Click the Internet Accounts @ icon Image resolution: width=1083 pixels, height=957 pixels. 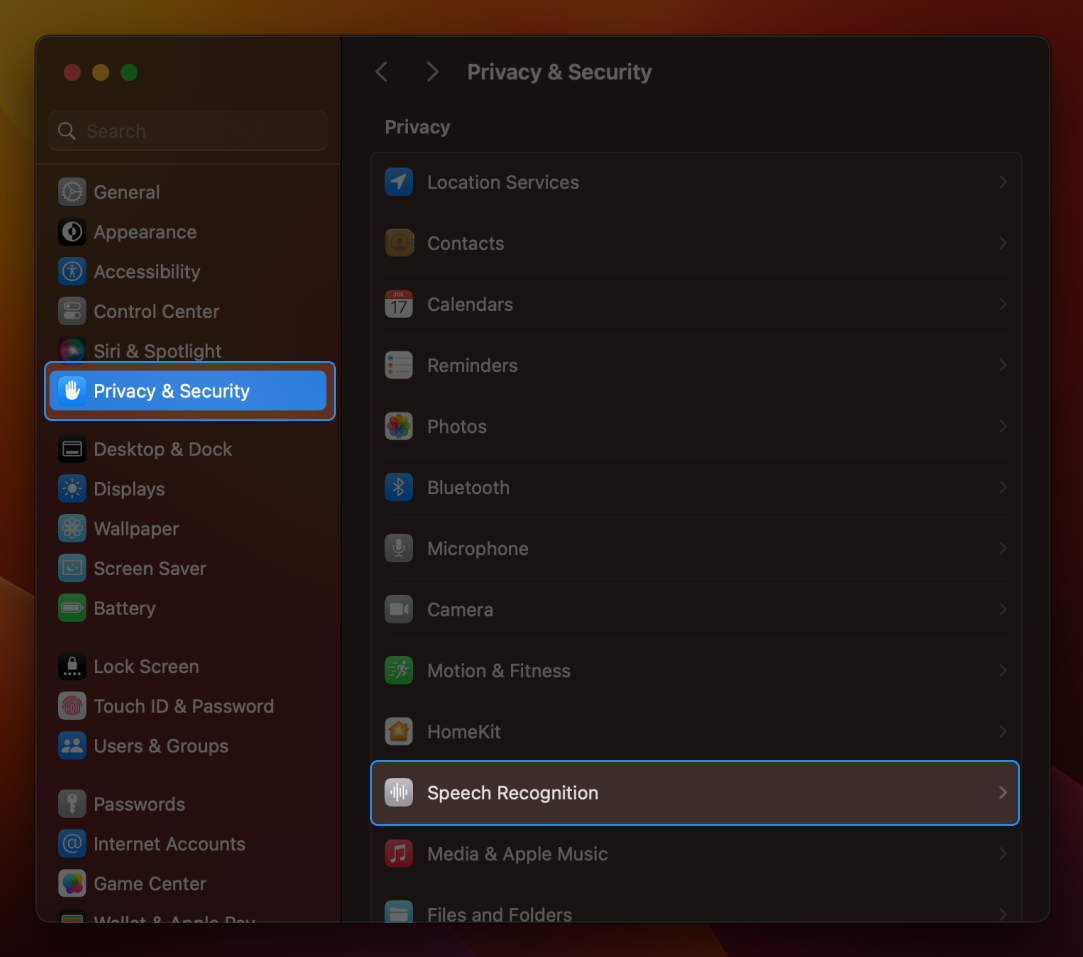(72, 844)
